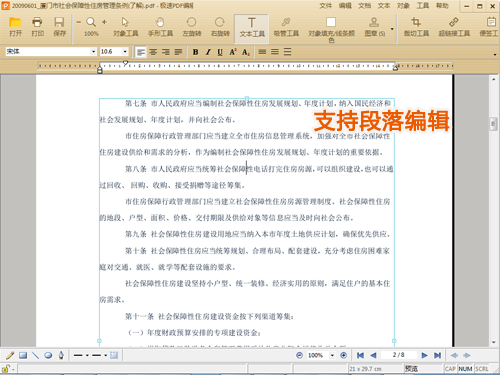Viewport: 500px width, 375px height.
Task: Toggle bold formatting
Action: click(x=196, y=52)
